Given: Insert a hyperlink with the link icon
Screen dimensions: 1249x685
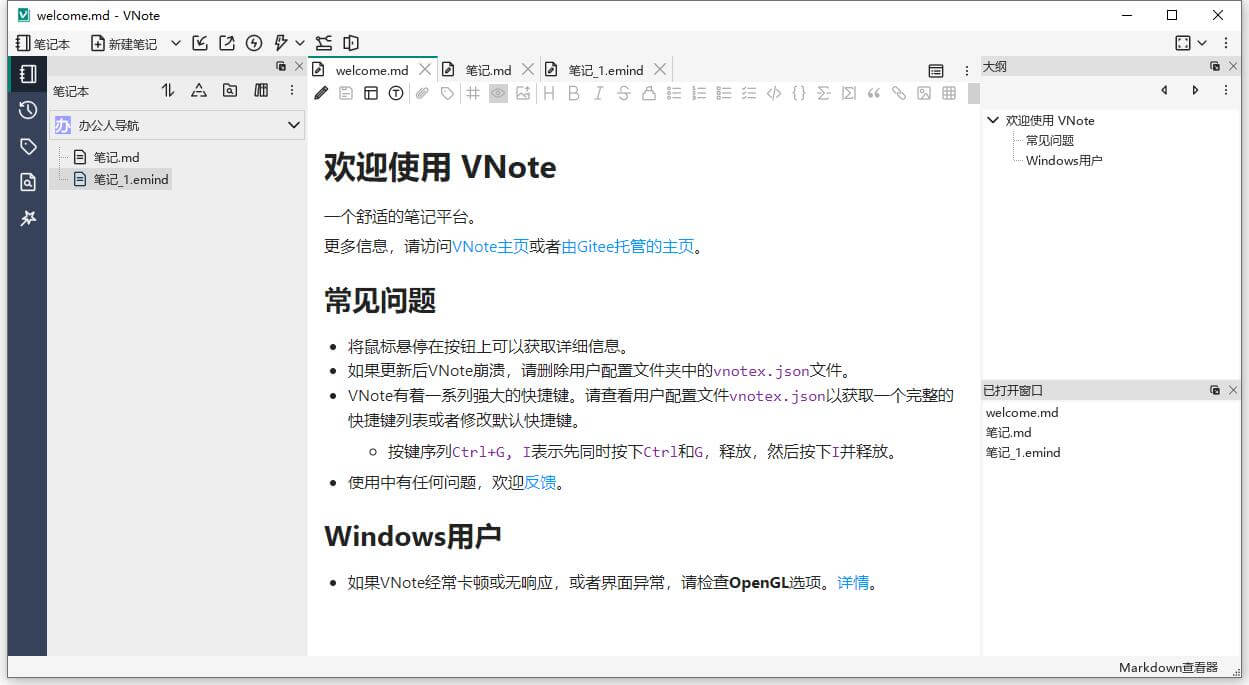Looking at the screenshot, I should [900, 93].
